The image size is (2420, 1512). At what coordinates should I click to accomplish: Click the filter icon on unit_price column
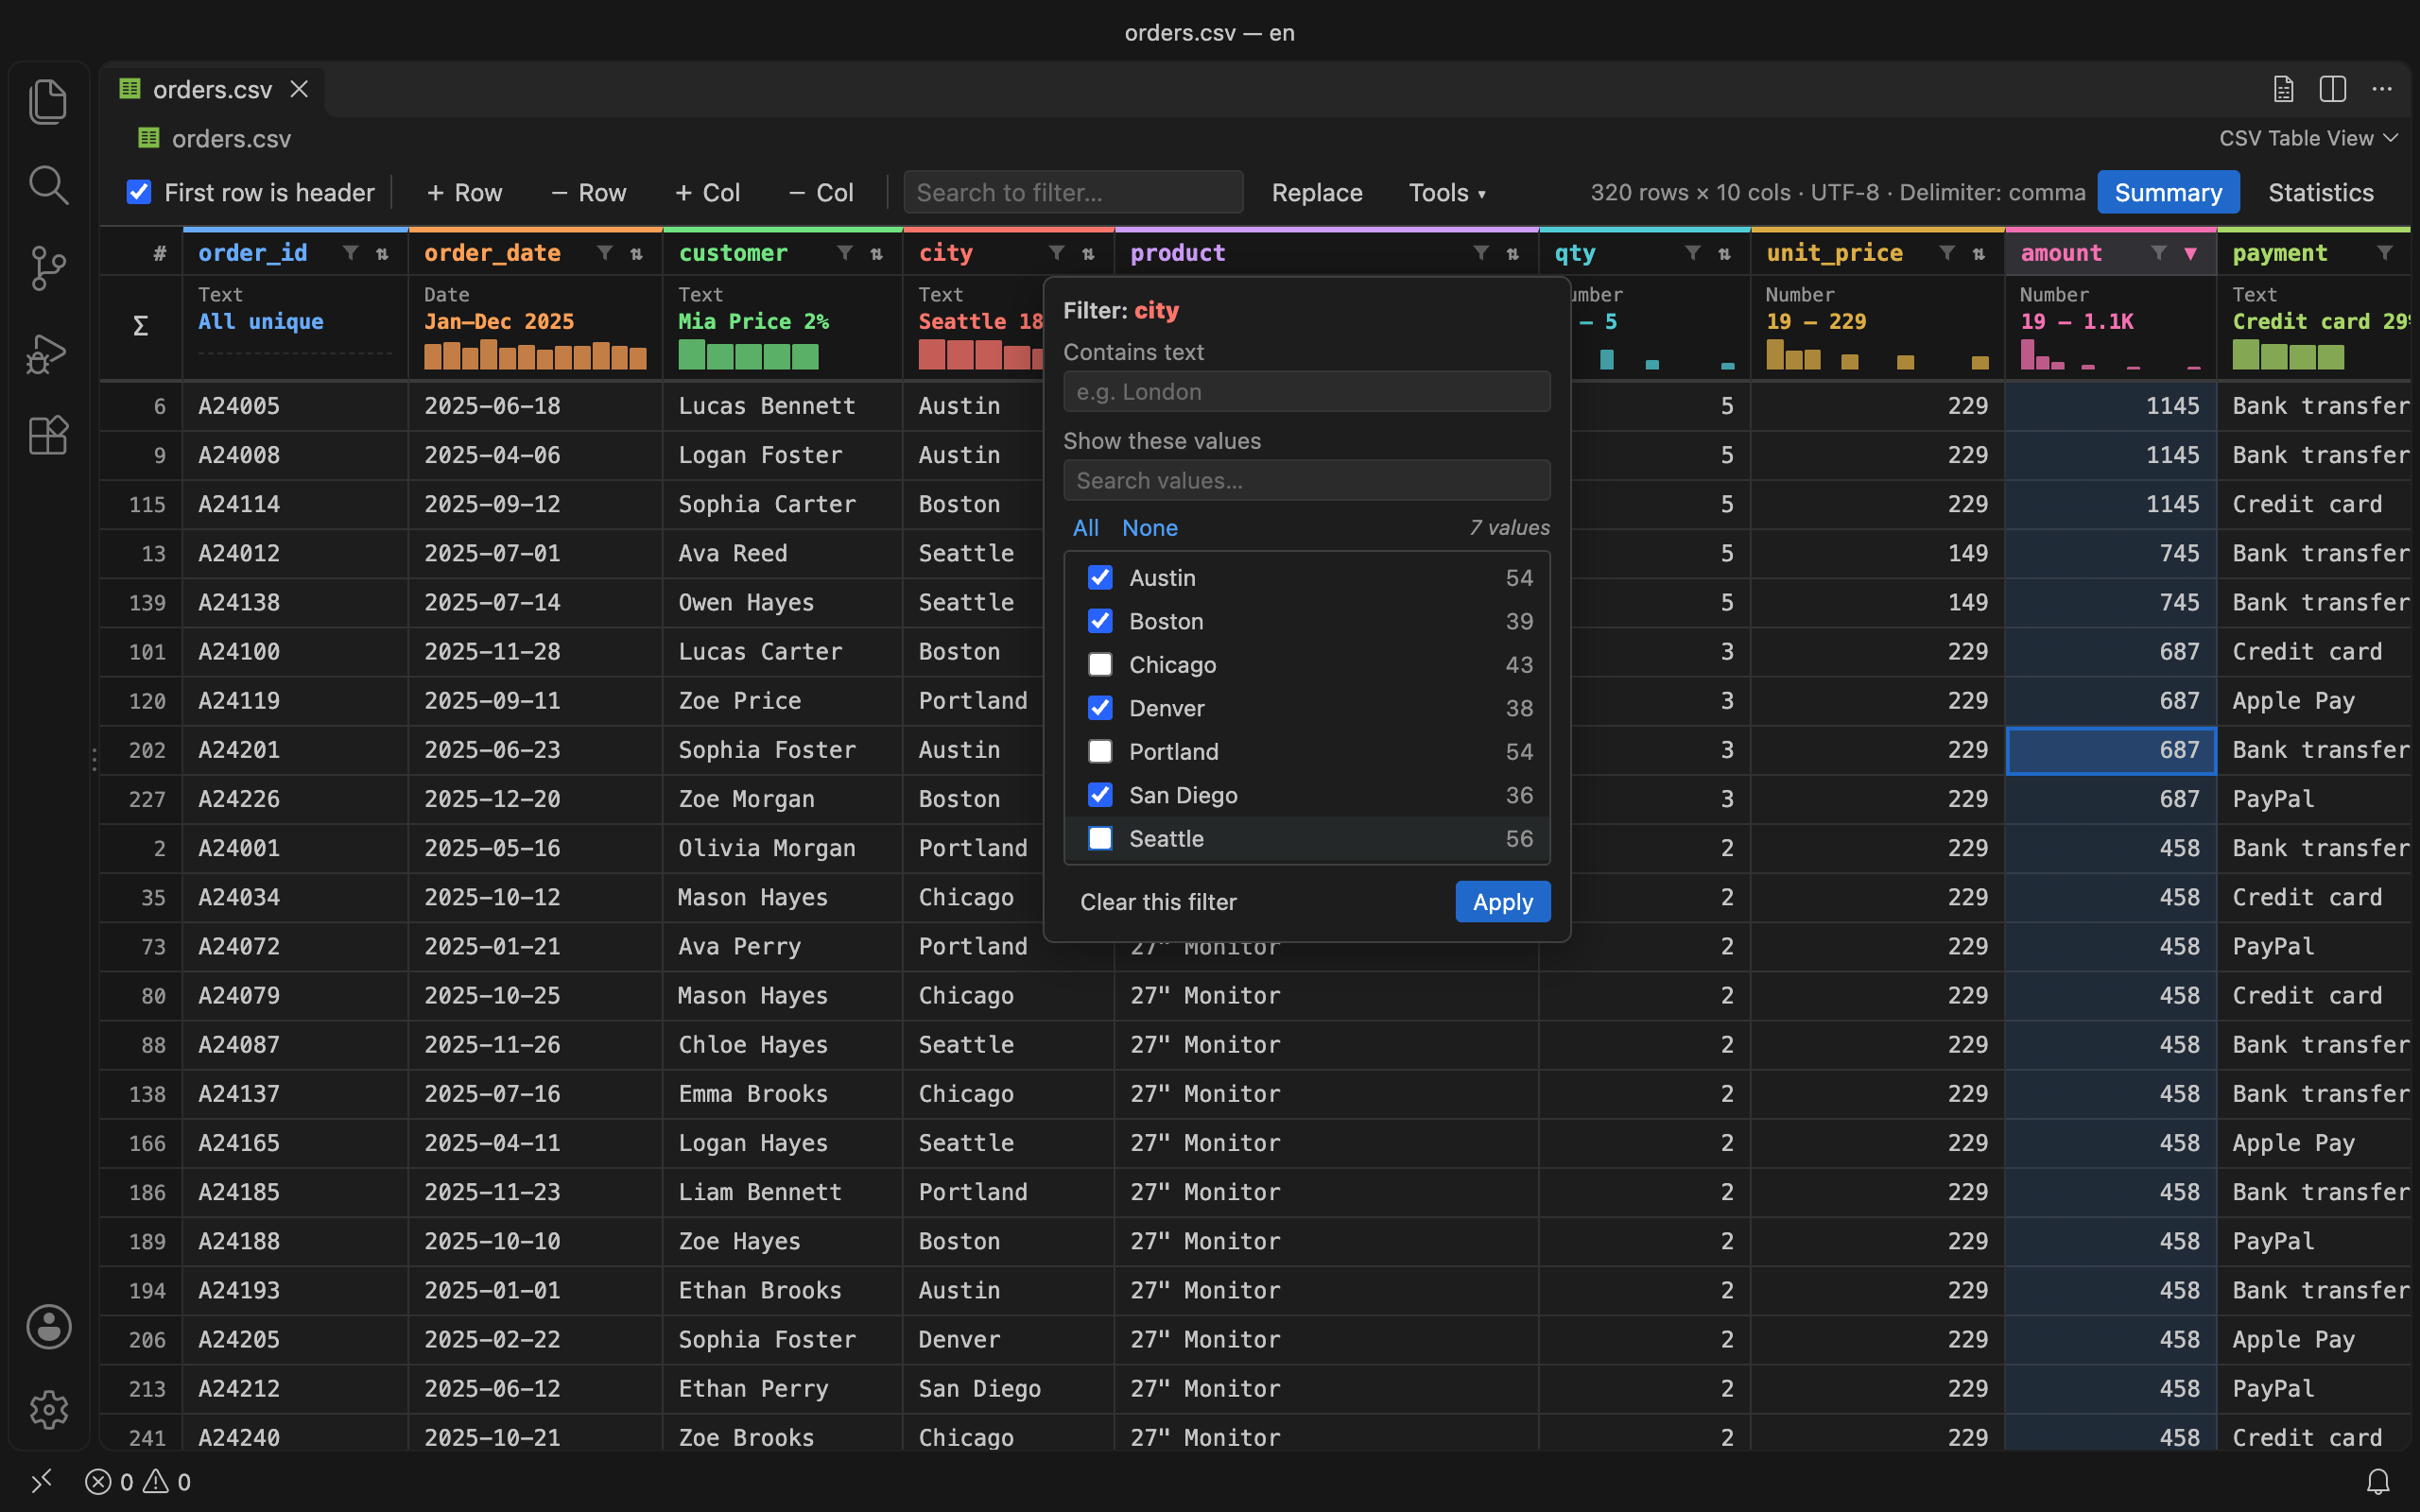(1947, 253)
